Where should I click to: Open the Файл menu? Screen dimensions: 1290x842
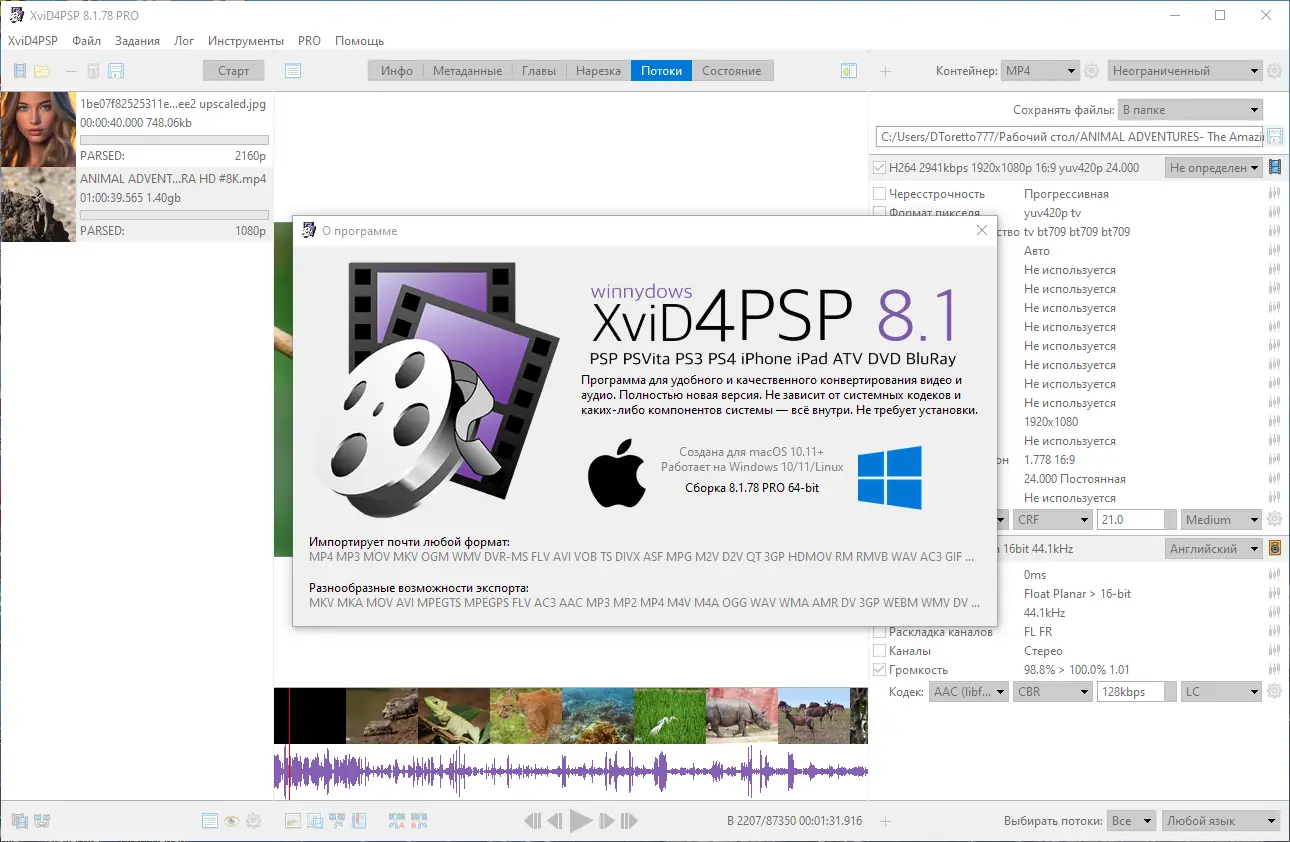[86, 41]
